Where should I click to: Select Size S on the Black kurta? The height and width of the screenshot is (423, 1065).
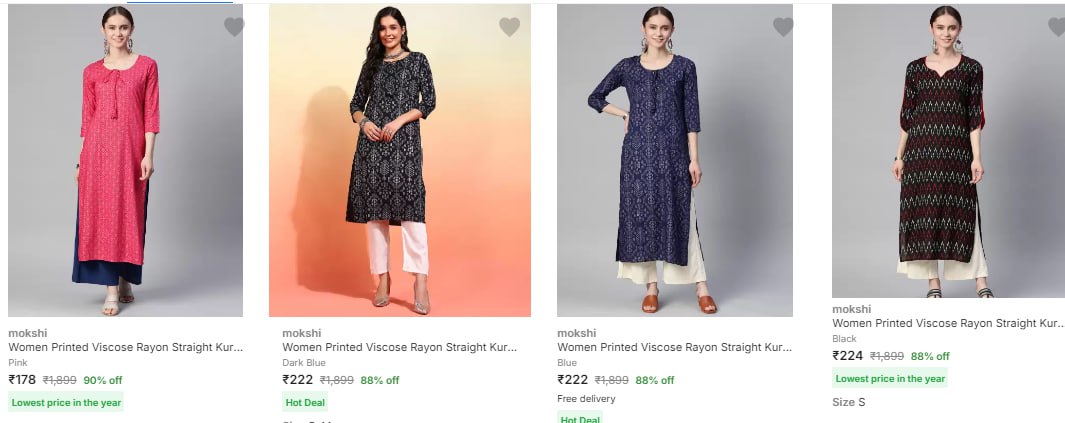(x=848, y=402)
